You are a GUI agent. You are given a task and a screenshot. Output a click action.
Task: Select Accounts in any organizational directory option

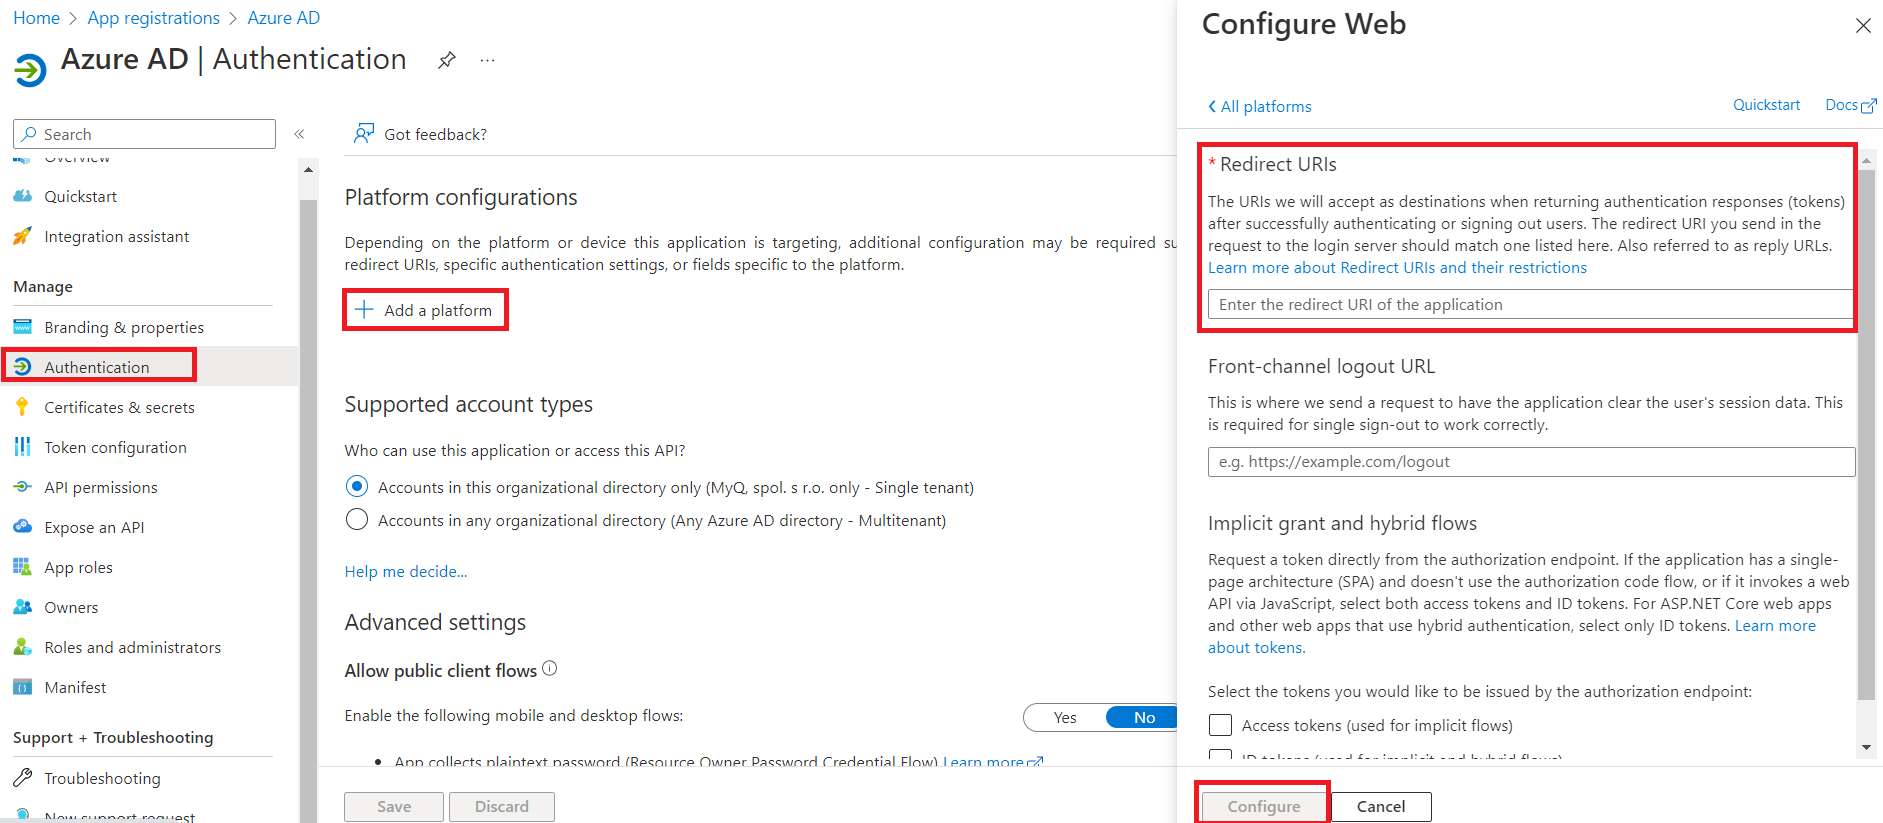coord(357,519)
